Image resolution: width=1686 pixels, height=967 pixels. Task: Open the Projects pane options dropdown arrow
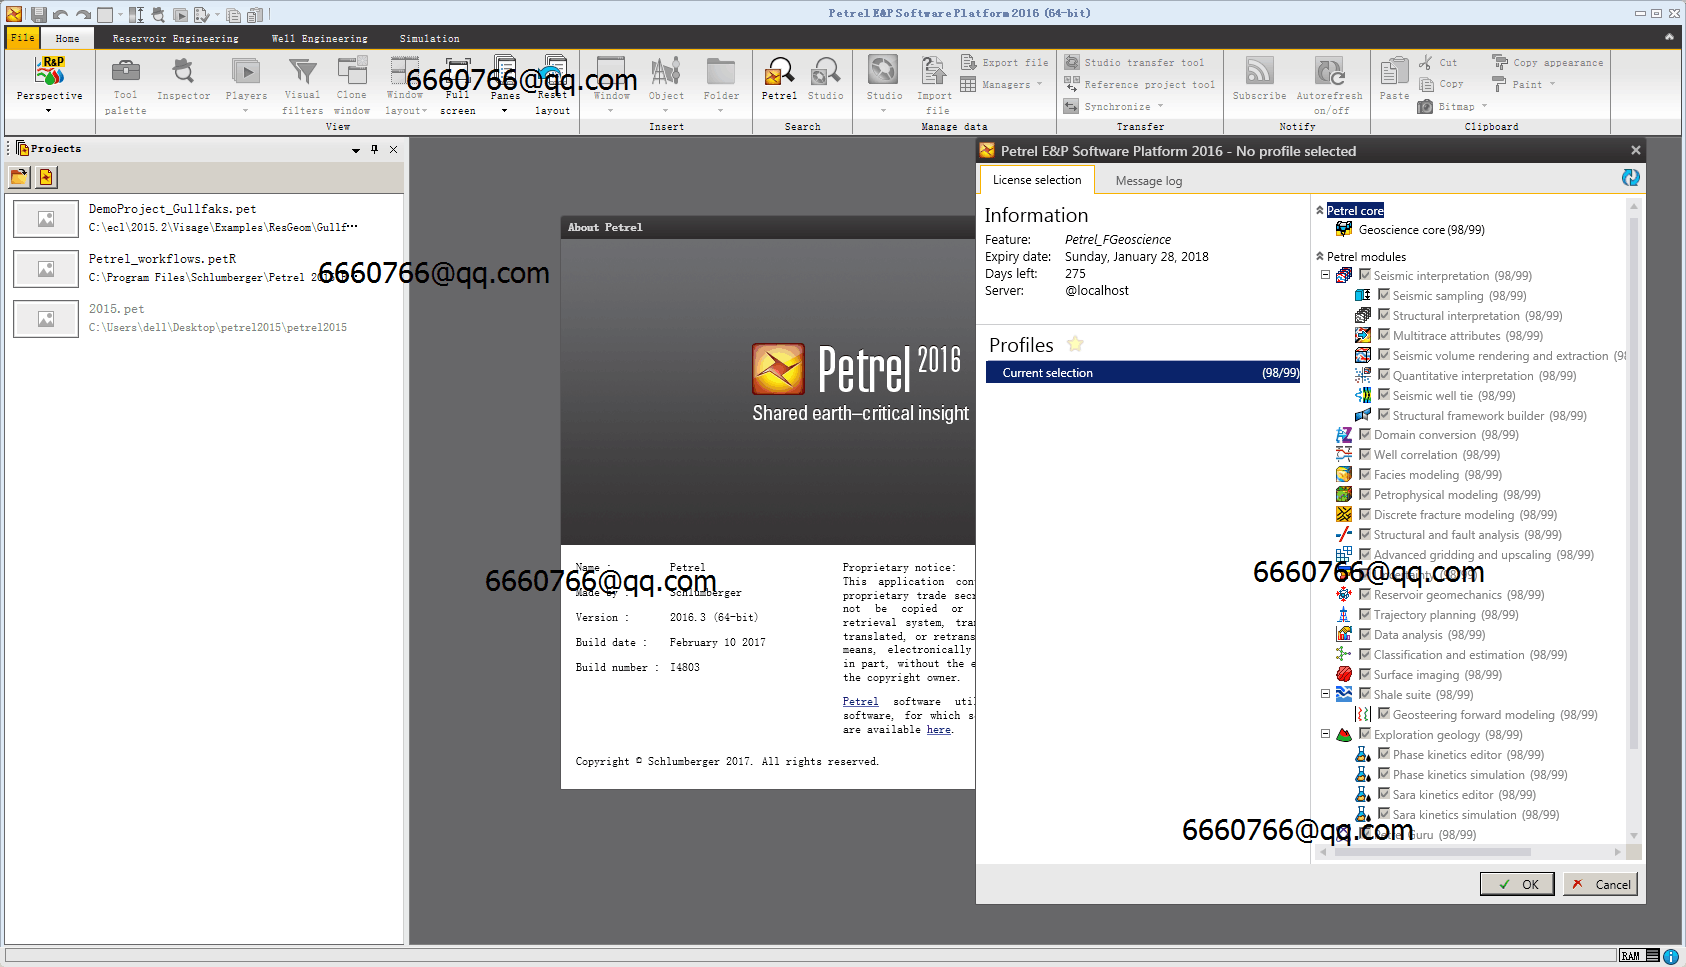(x=356, y=150)
